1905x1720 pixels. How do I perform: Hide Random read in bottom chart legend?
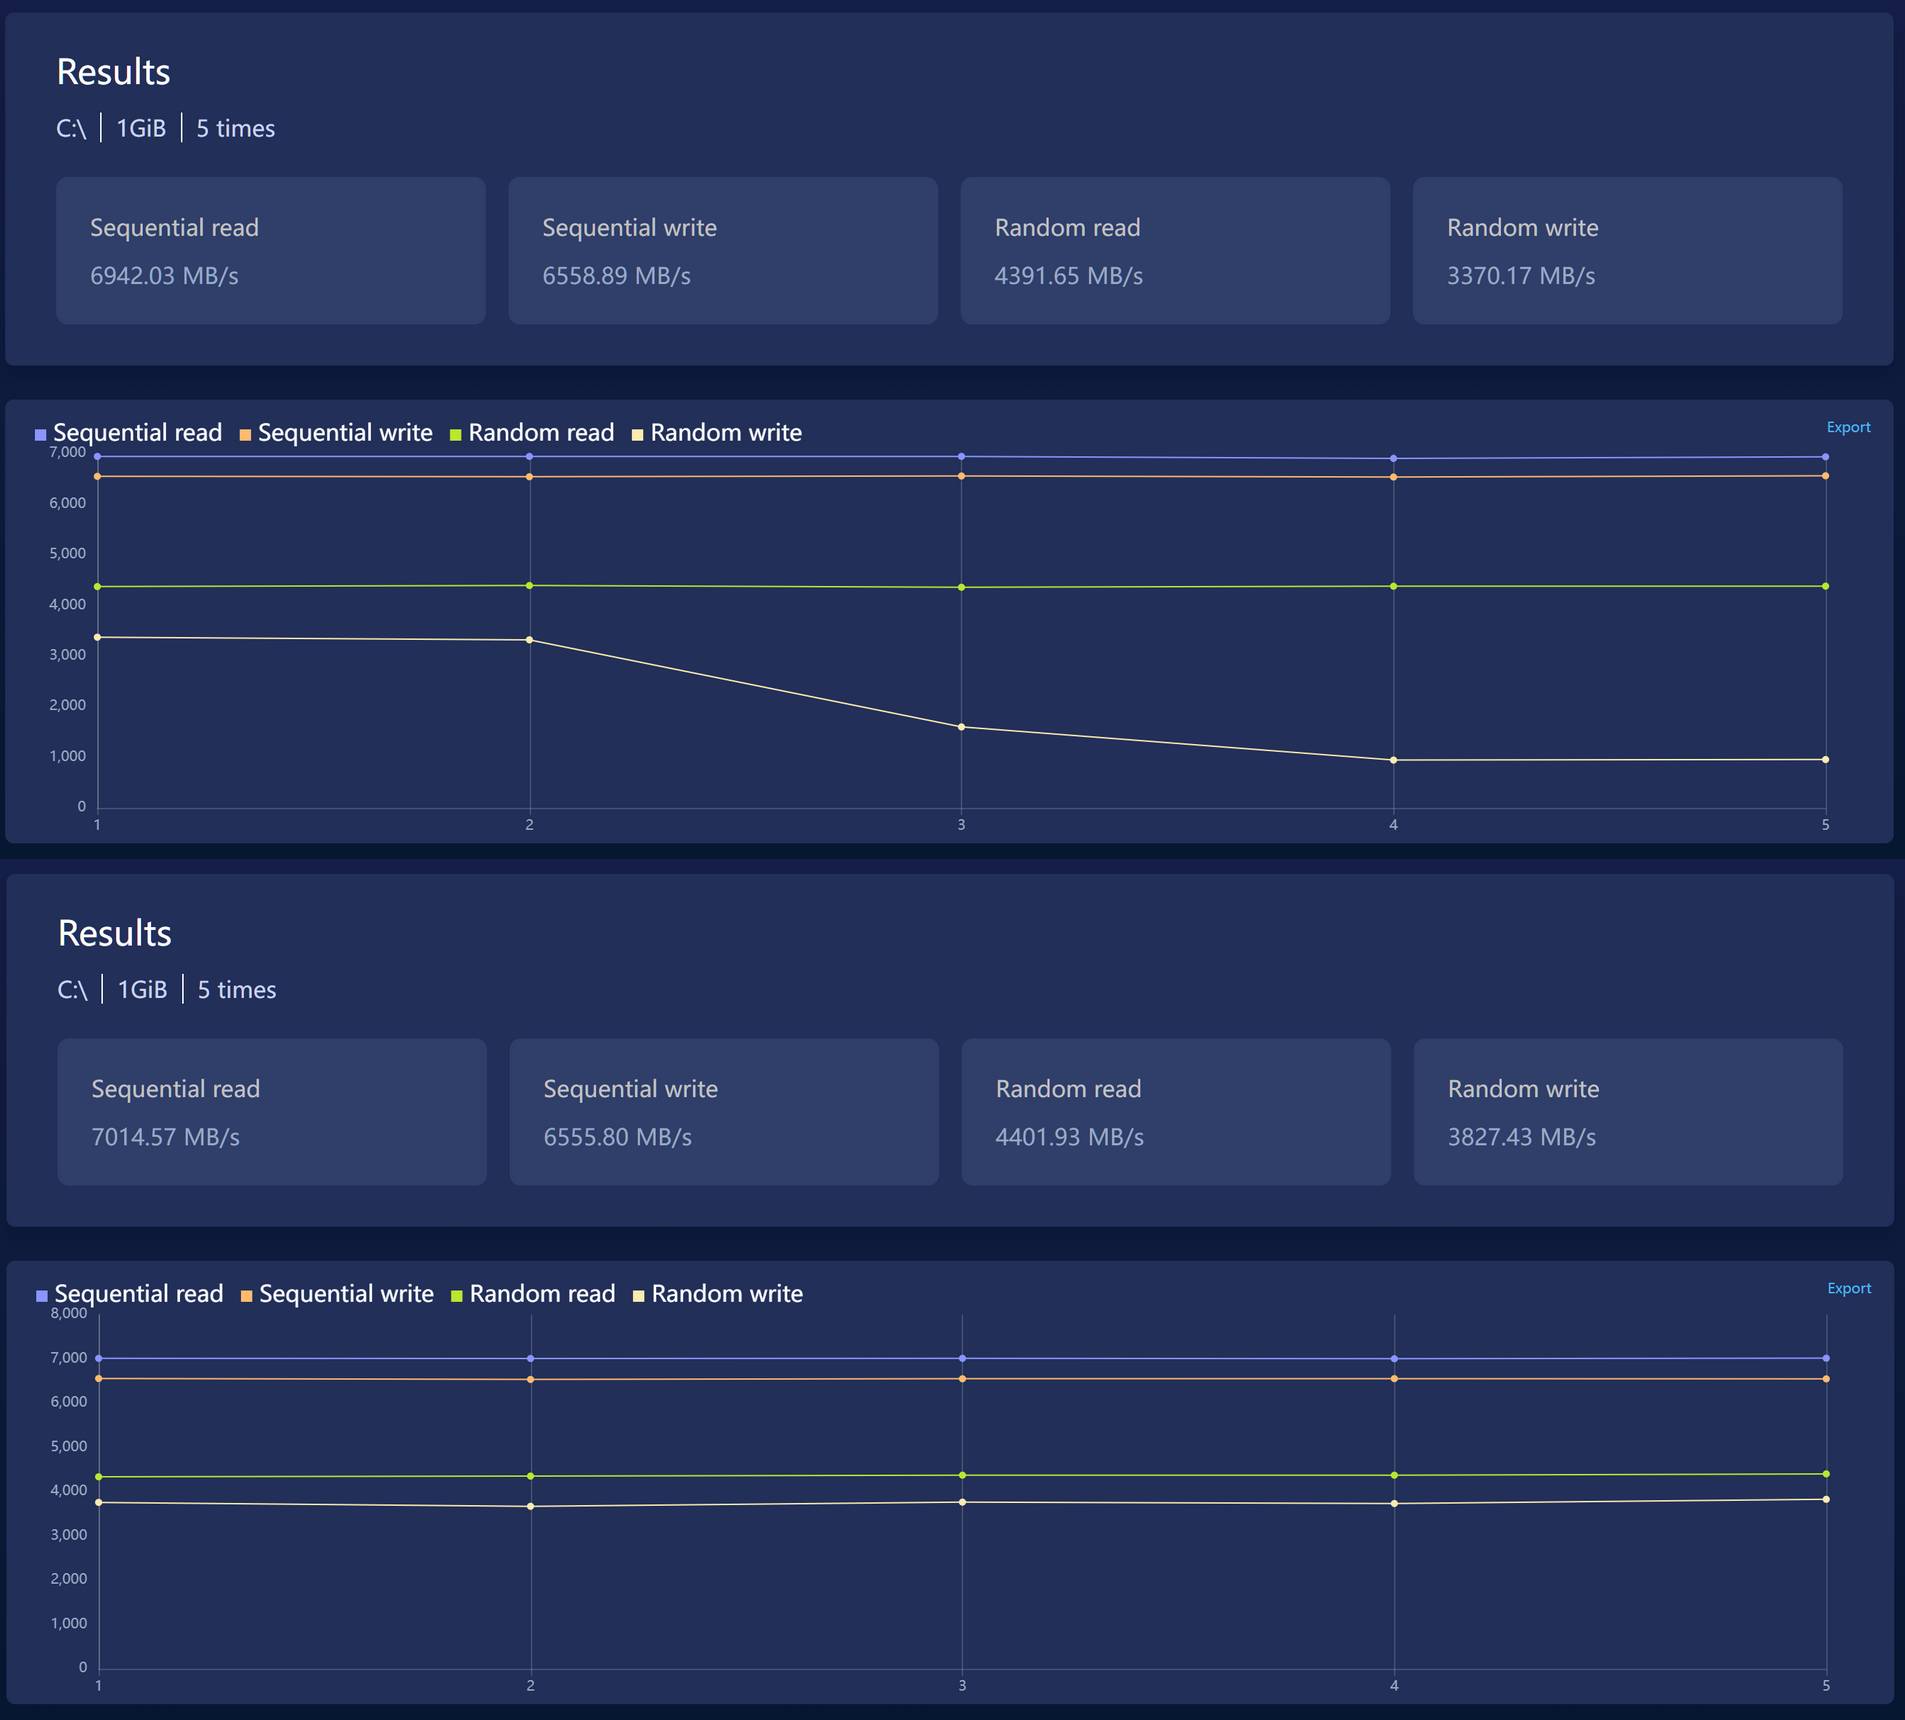coord(533,1294)
